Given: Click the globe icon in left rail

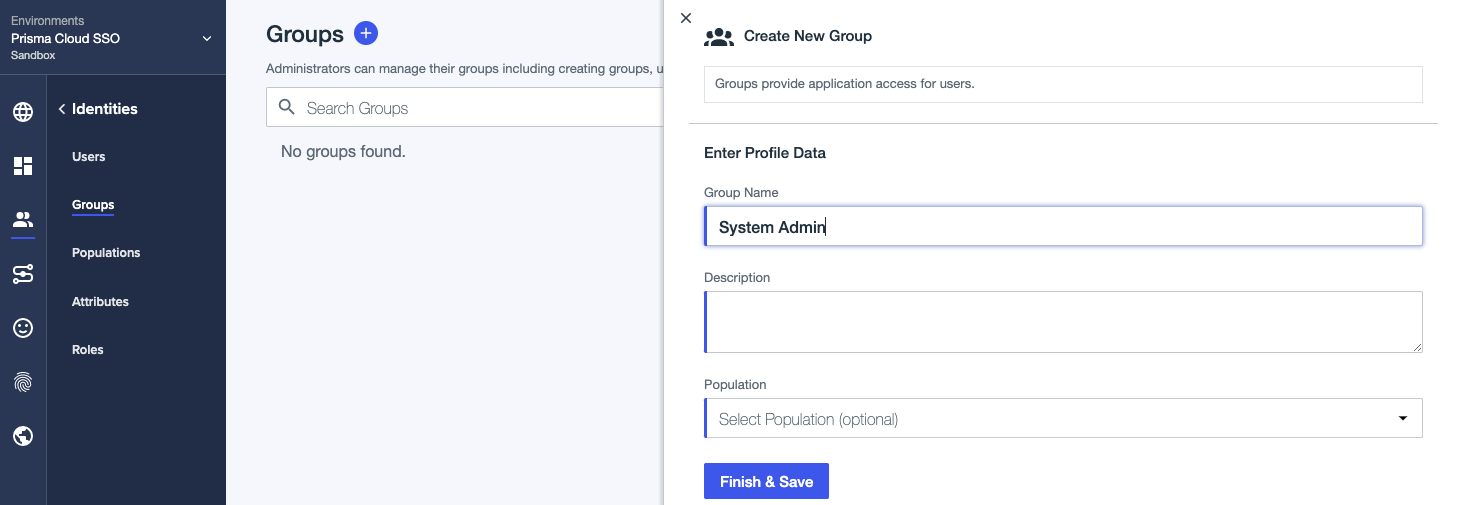Looking at the screenshot, I should tap(23, 111).
